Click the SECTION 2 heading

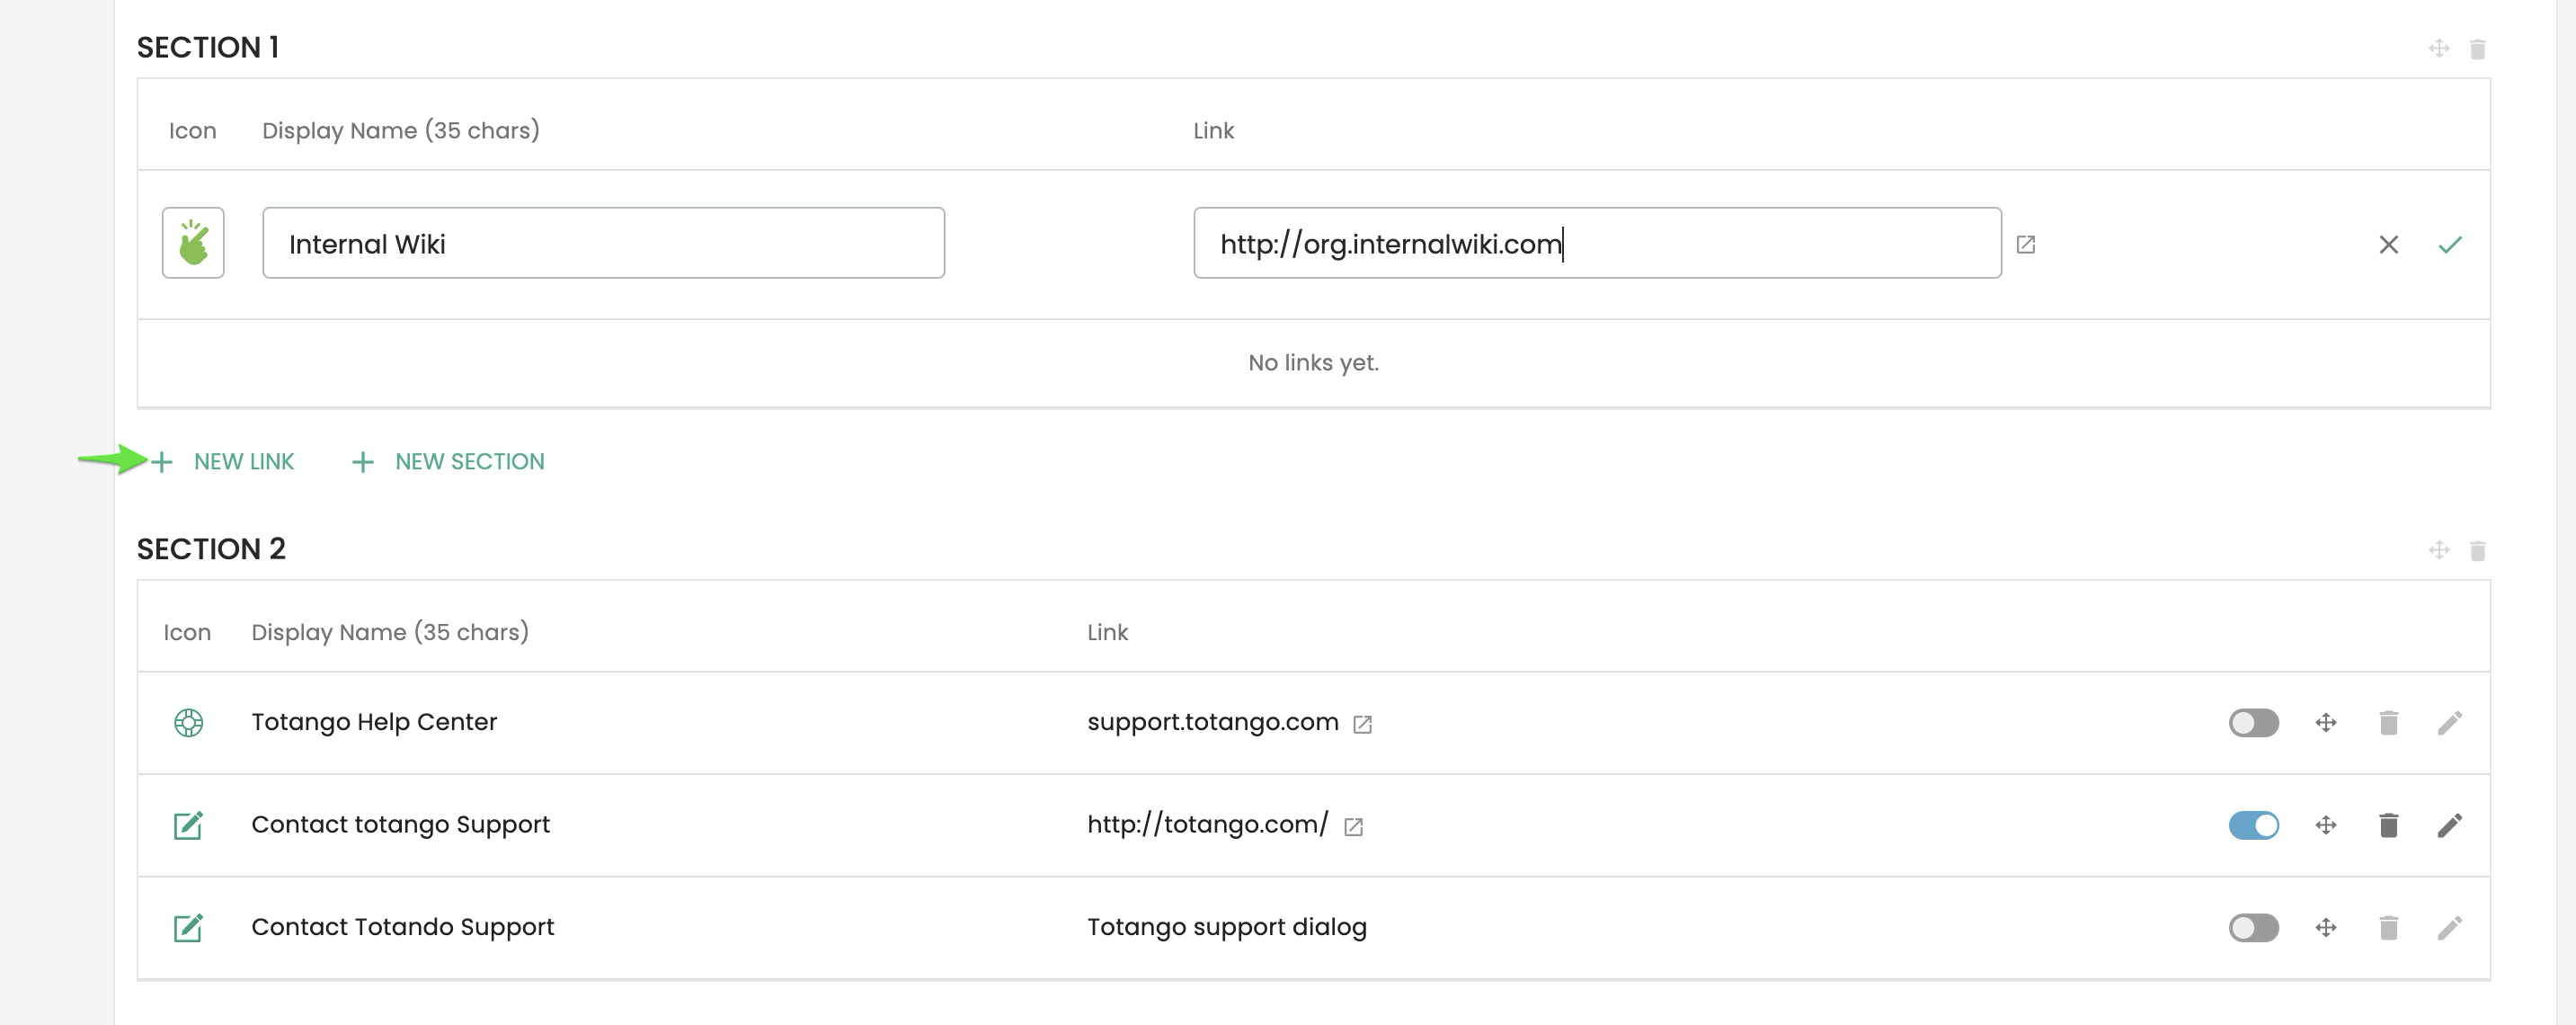tap(211, 549)
